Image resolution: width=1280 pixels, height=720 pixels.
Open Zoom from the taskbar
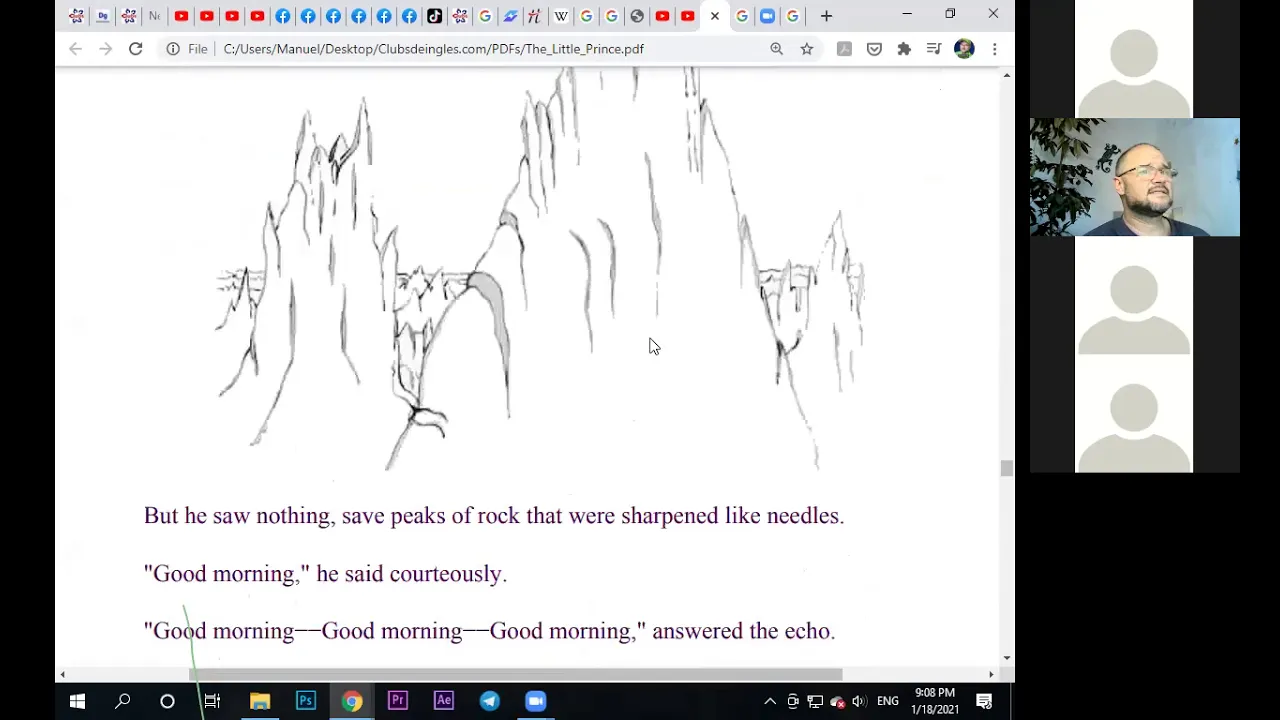coord(535,701)
